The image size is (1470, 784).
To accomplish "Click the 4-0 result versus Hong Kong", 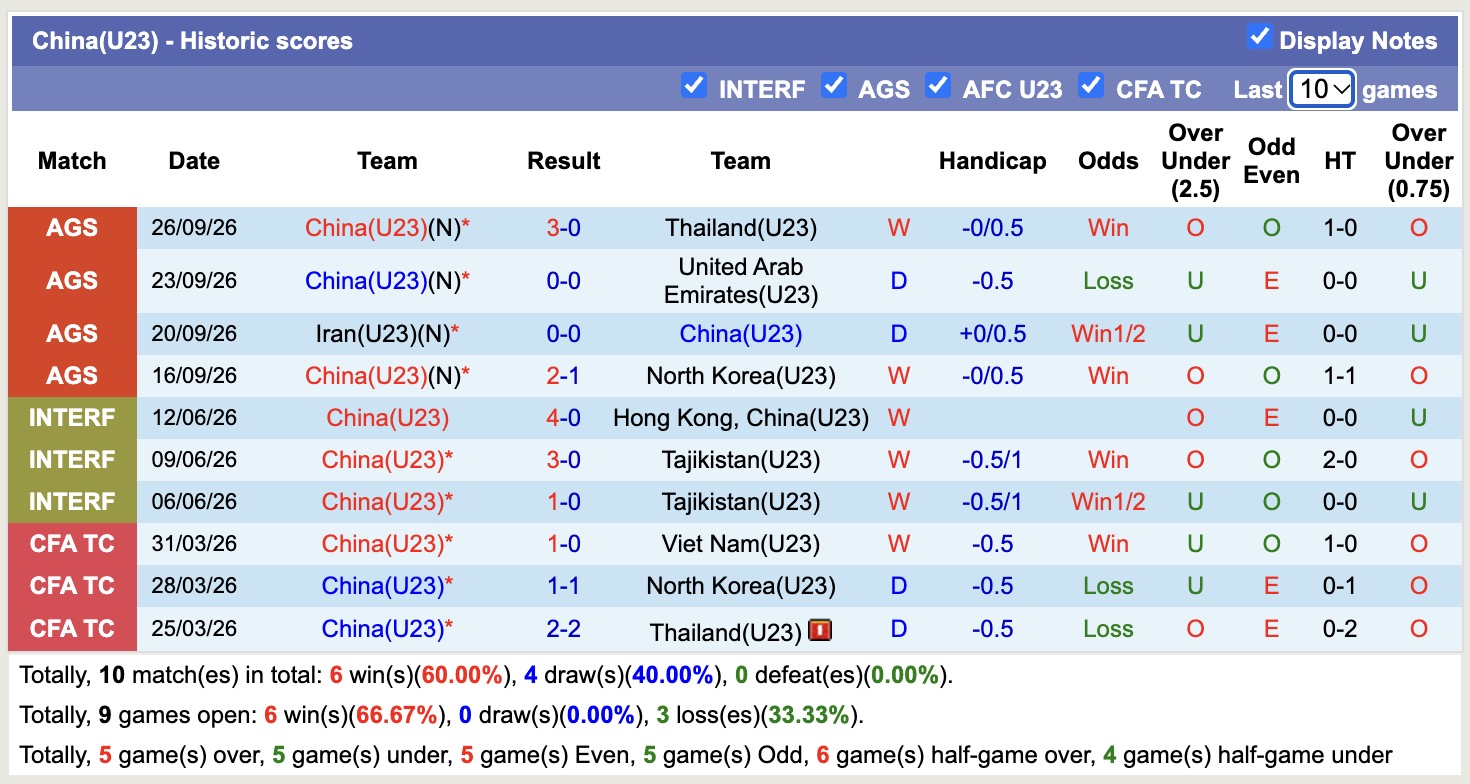I will coord(564,418).
